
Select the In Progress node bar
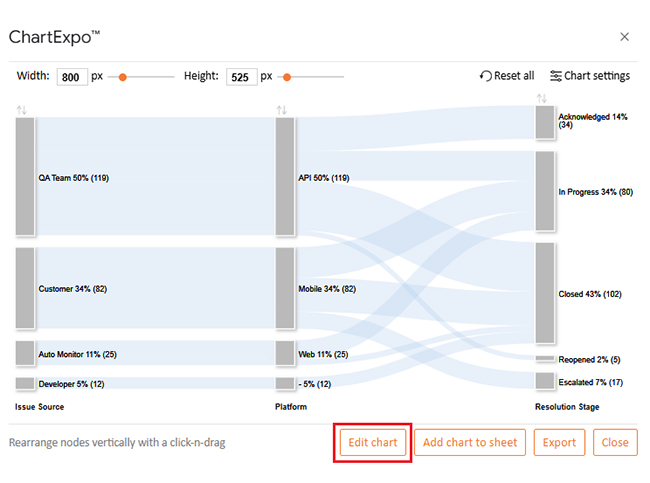click(545, 191)
